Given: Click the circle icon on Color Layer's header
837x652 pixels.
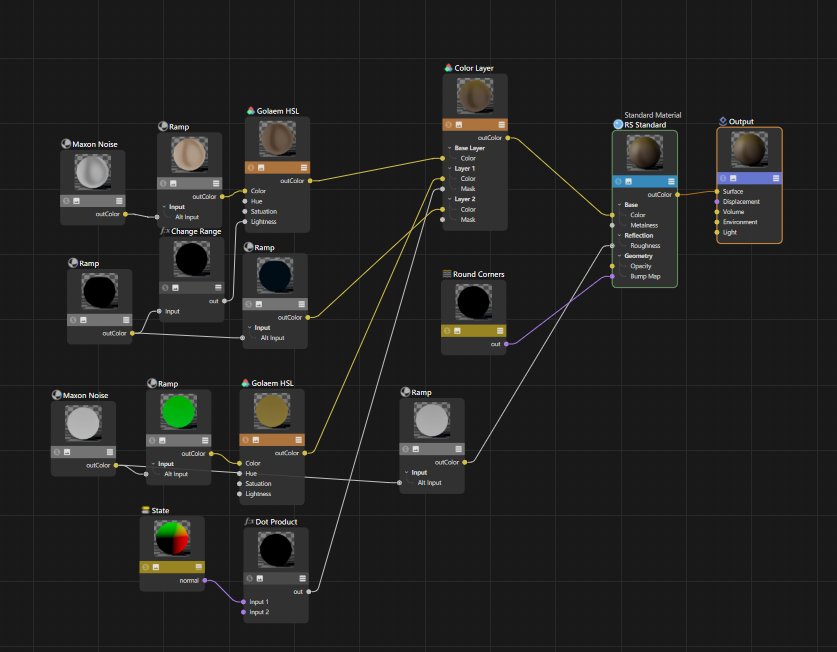Looking at the screenshot, I should [x=448, y=125].
